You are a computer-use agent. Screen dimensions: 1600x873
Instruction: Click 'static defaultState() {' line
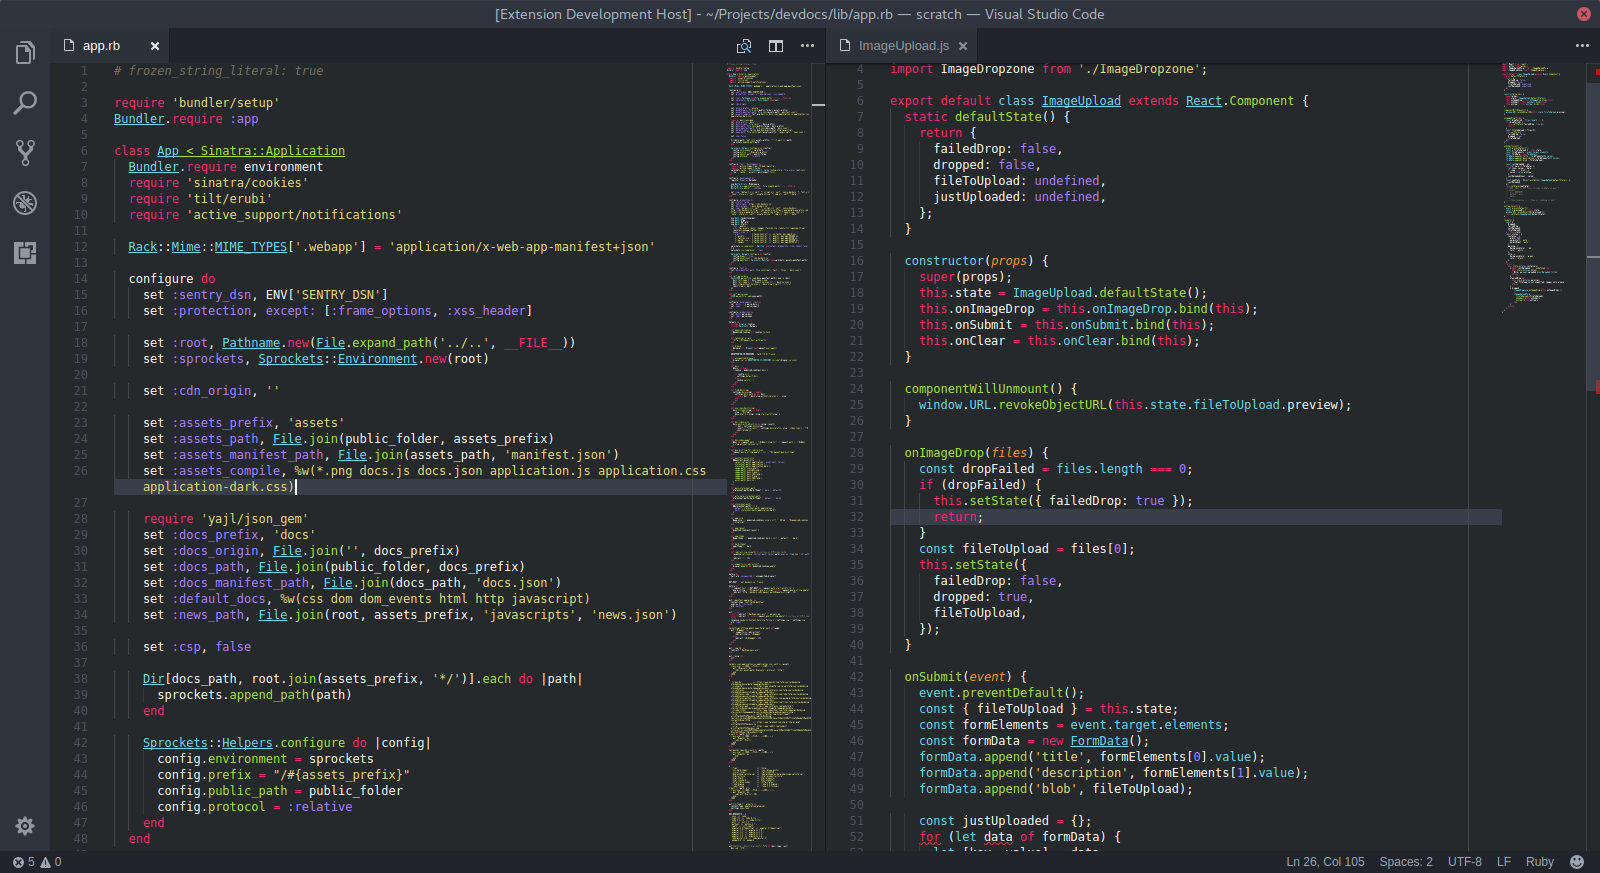coord(988,117)
